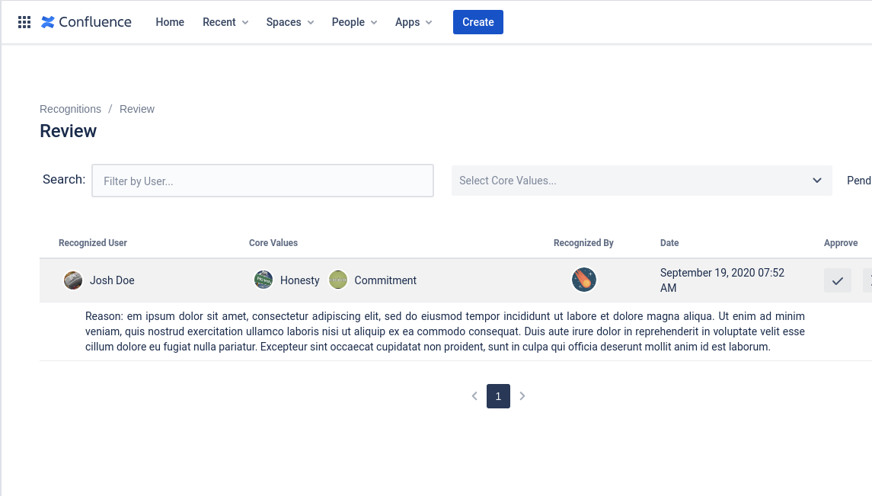Approve Josh Doe's recognition with the checkmark
Screen dimensions: 872x496
click(838, 281)
